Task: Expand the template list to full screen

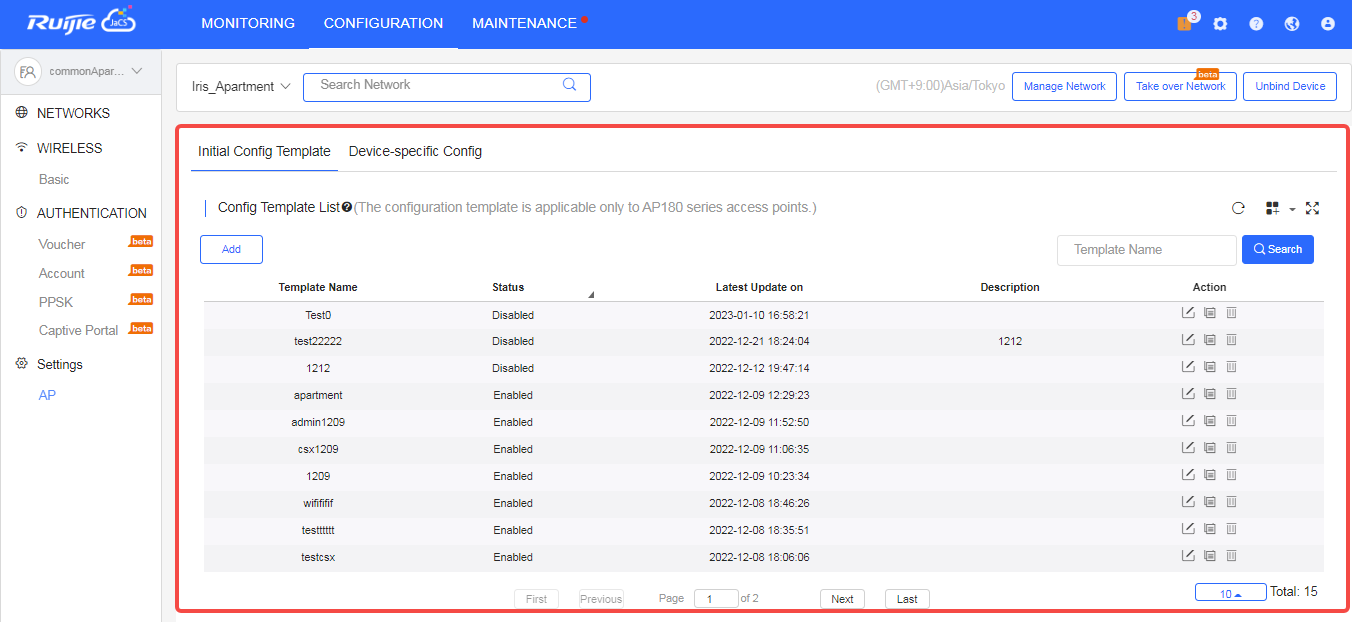Action: click(x=1312, y=208)
